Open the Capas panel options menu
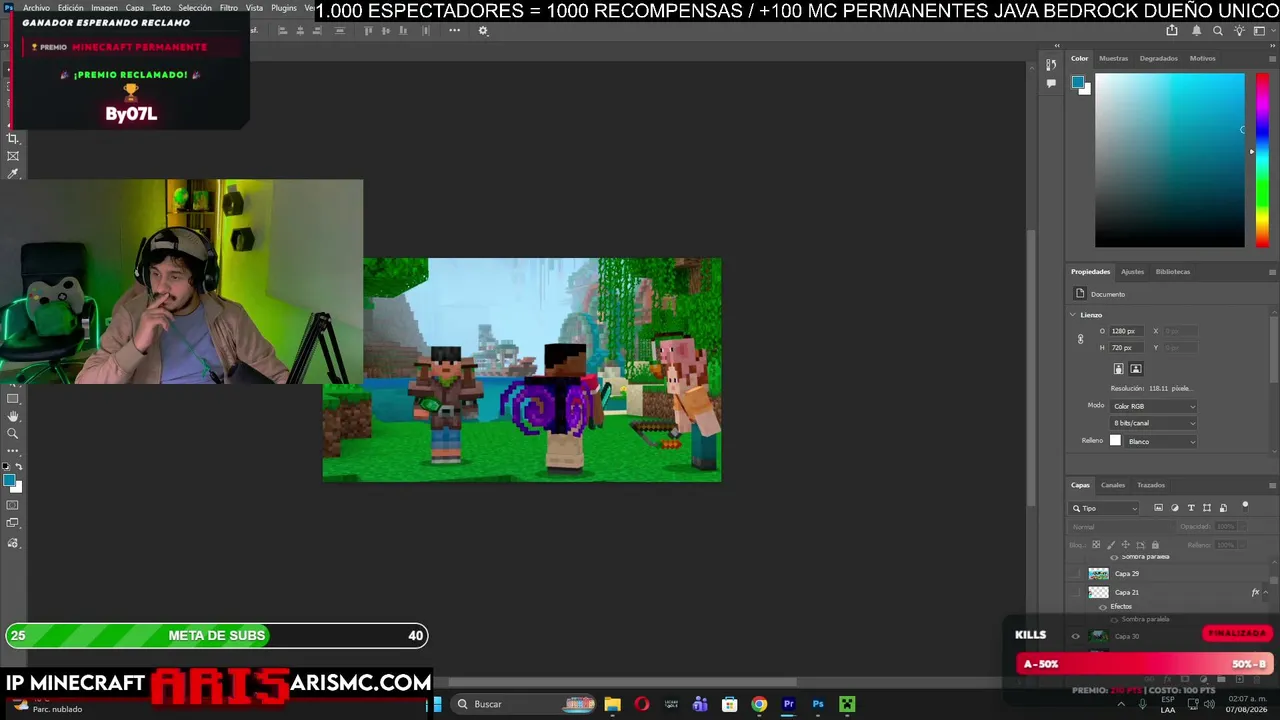 tap(1272, 486)
